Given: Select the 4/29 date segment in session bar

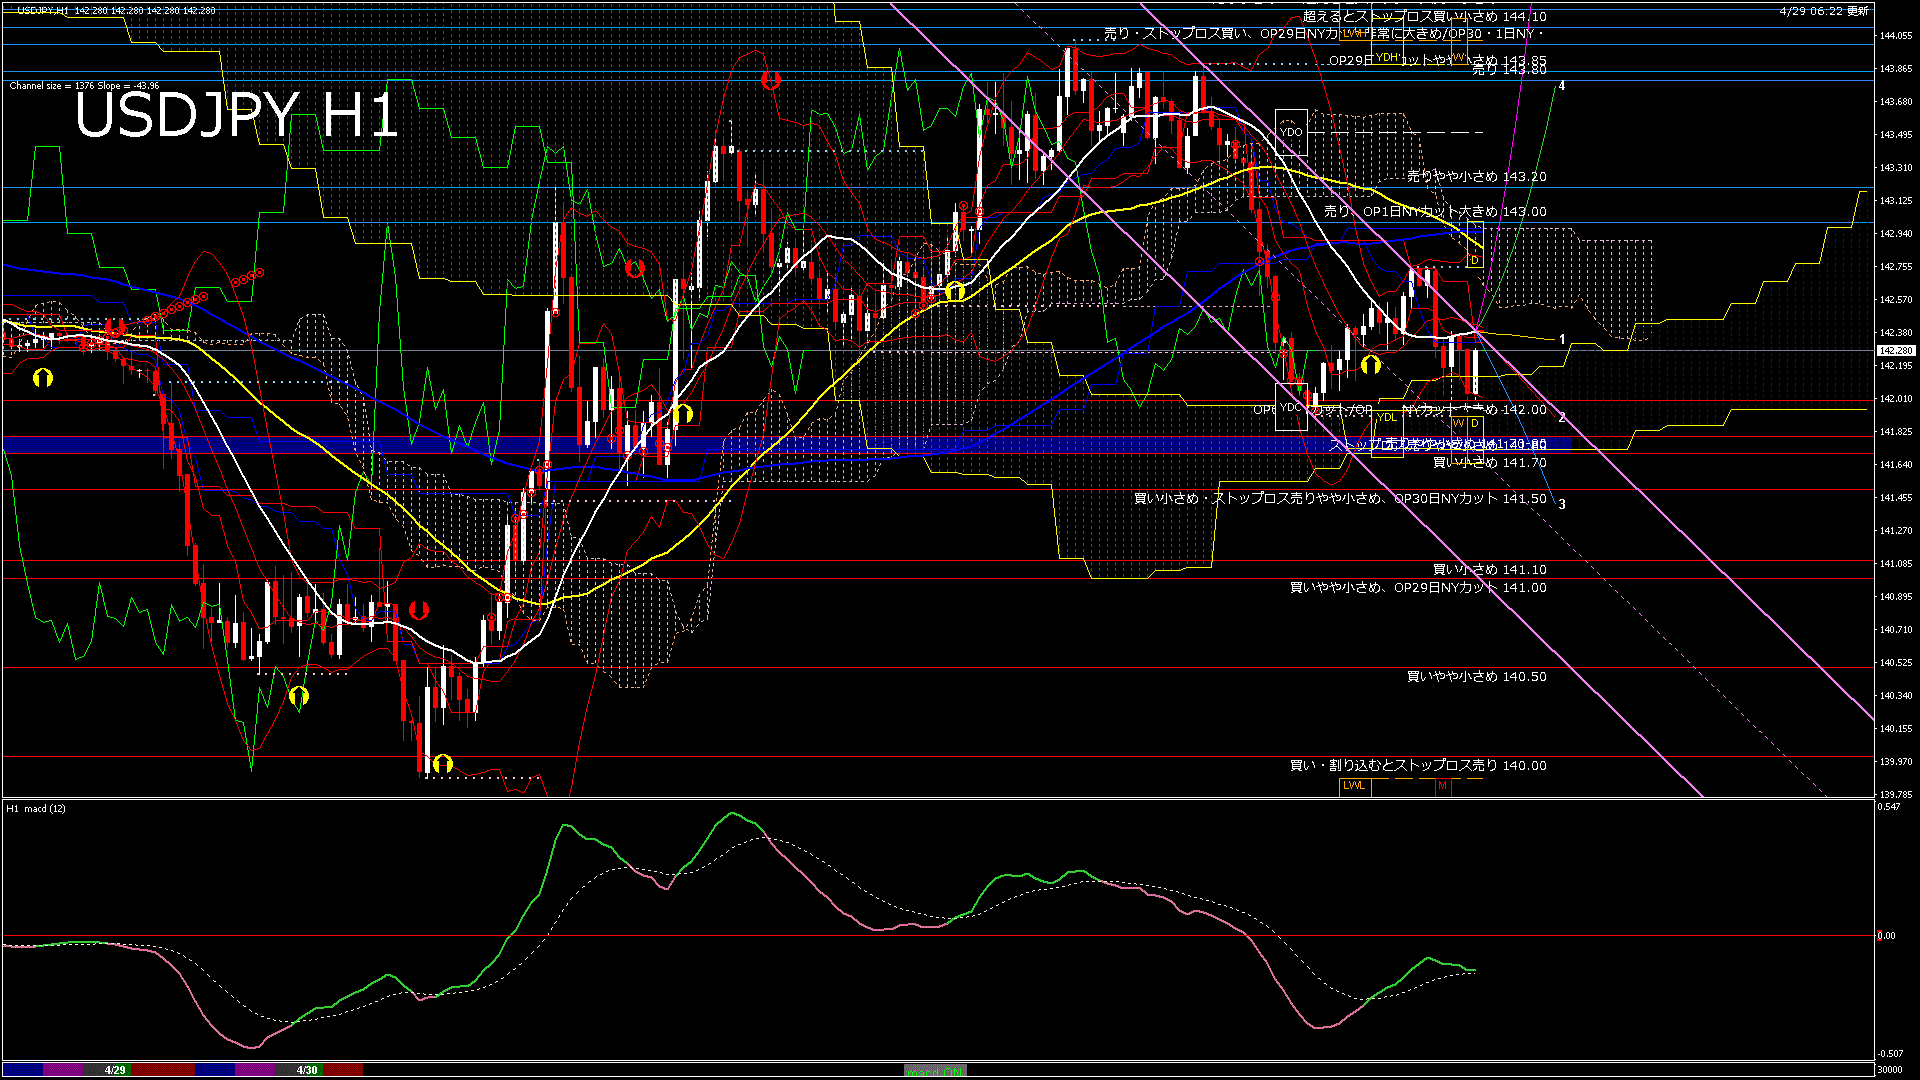Looking at the screenshot, I should pyautogui.click(x=115, y=1070).
